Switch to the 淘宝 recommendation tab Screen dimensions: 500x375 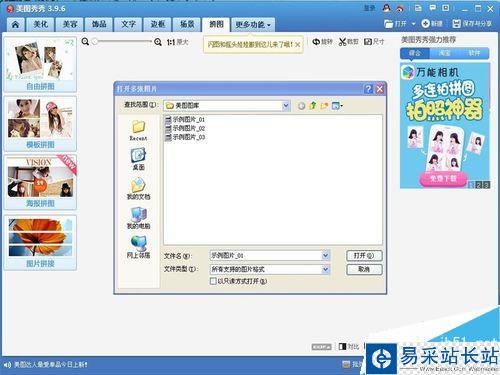pos(445,53)
